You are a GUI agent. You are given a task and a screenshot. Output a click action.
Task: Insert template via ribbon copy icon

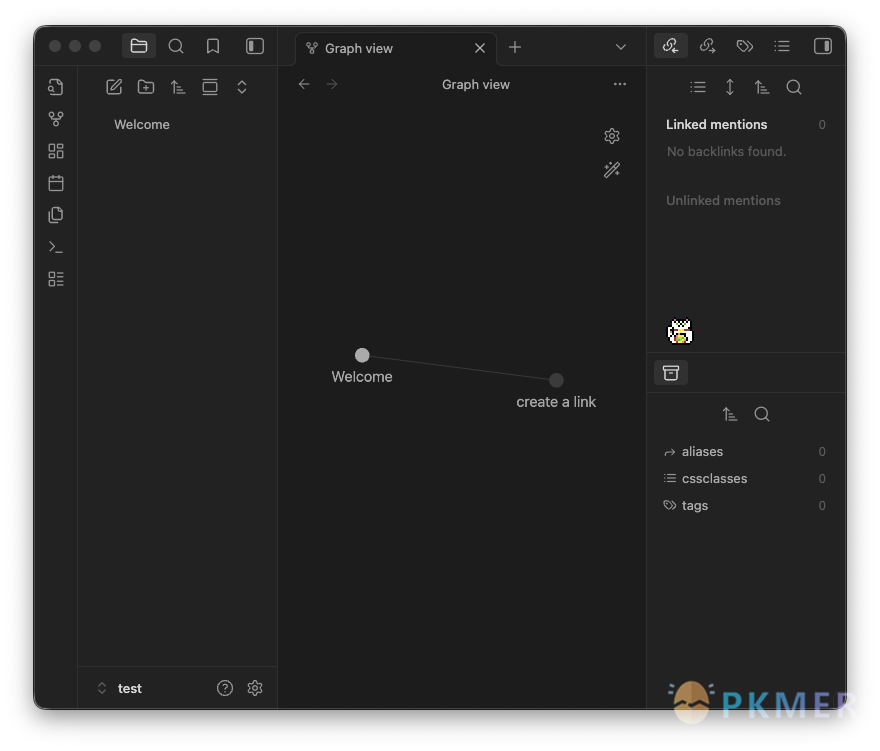[56, 215]
